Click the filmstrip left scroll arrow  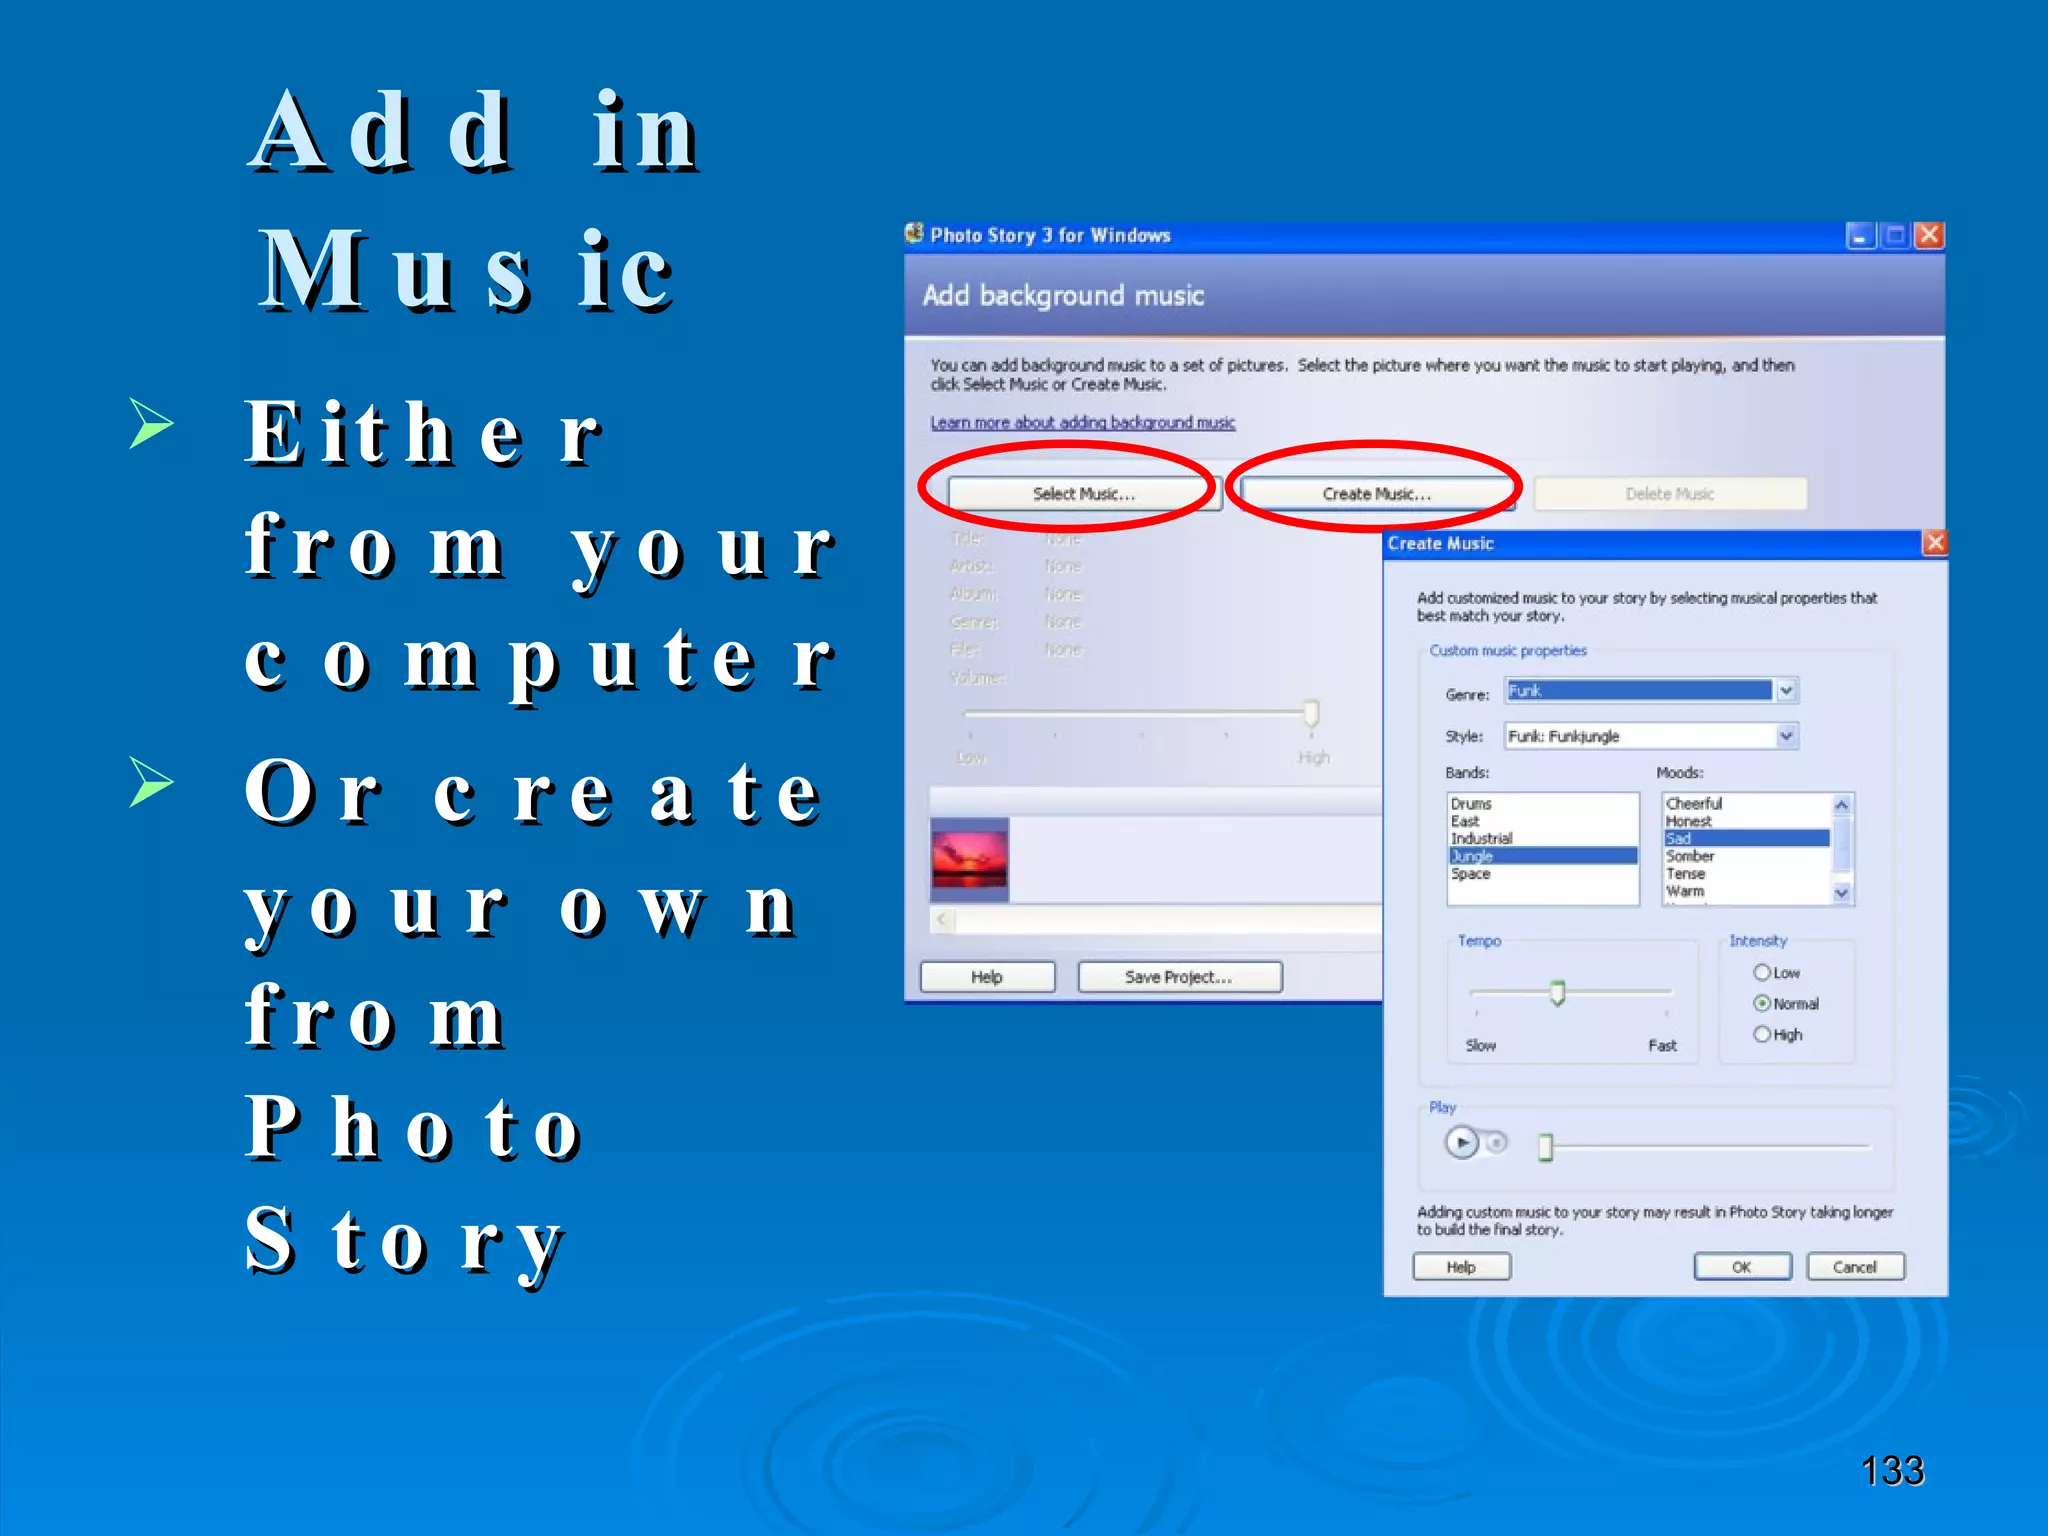click(941, 919)
